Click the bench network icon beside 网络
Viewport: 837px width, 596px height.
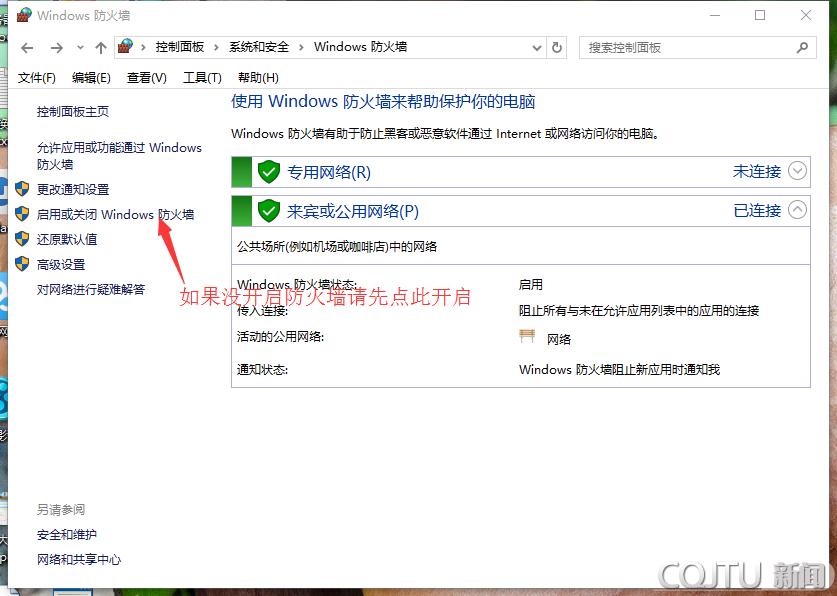pos(527,336)
